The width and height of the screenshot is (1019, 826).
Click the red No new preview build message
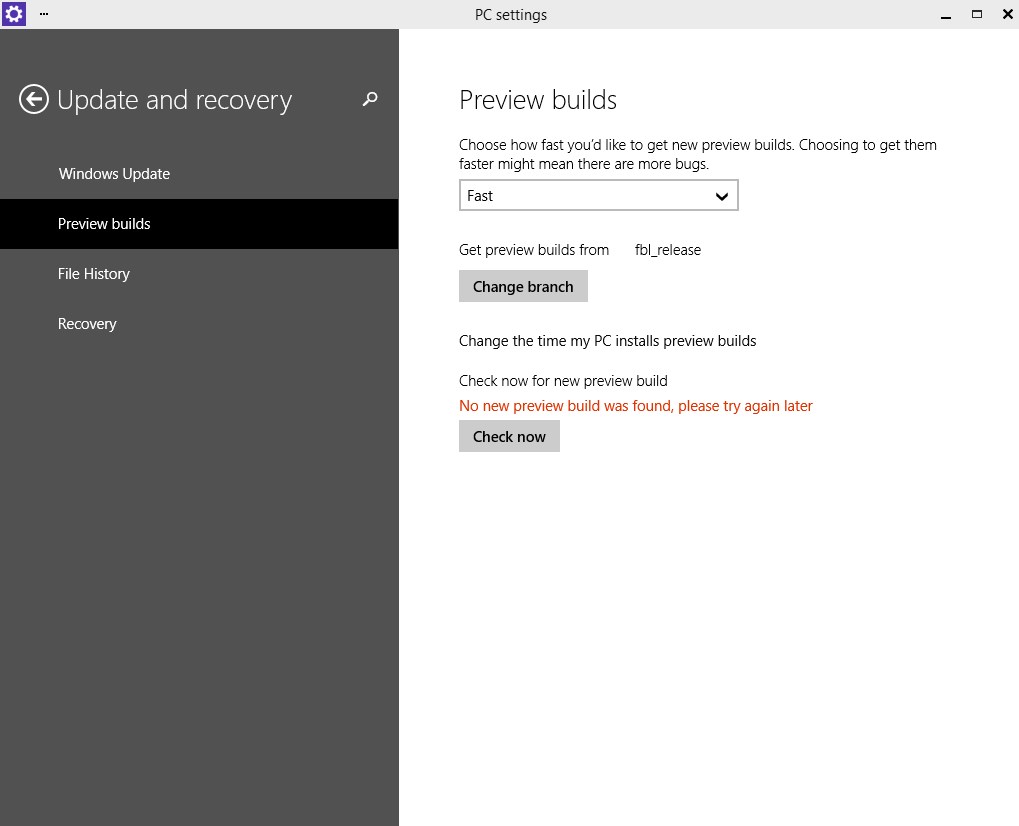(636, 406)
